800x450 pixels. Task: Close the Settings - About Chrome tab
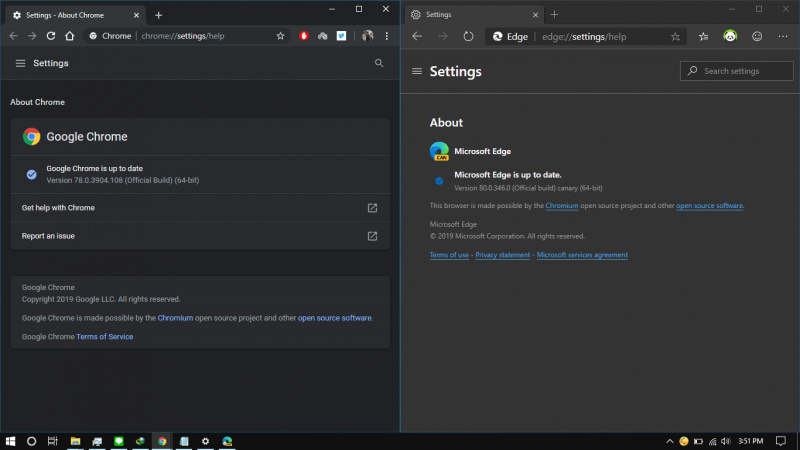coord(136,15)
